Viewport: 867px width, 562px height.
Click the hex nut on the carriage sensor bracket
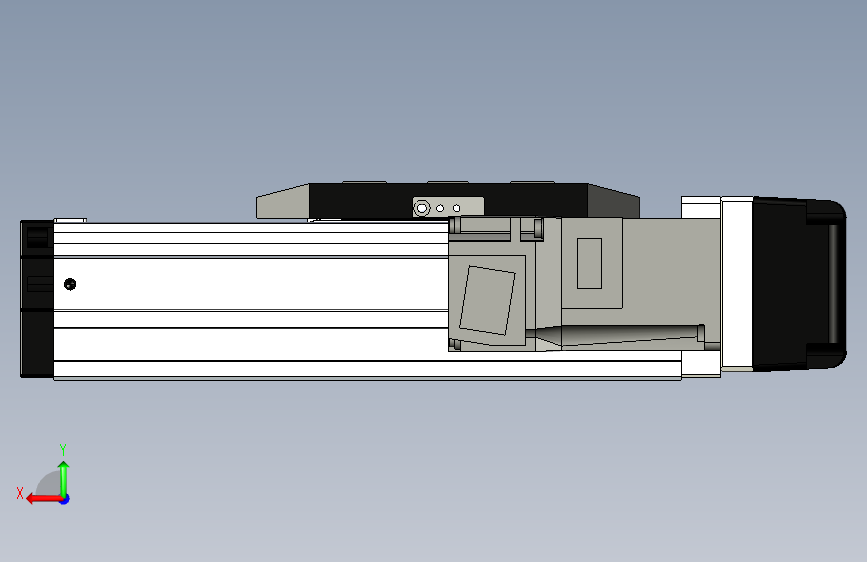(422, 209)
